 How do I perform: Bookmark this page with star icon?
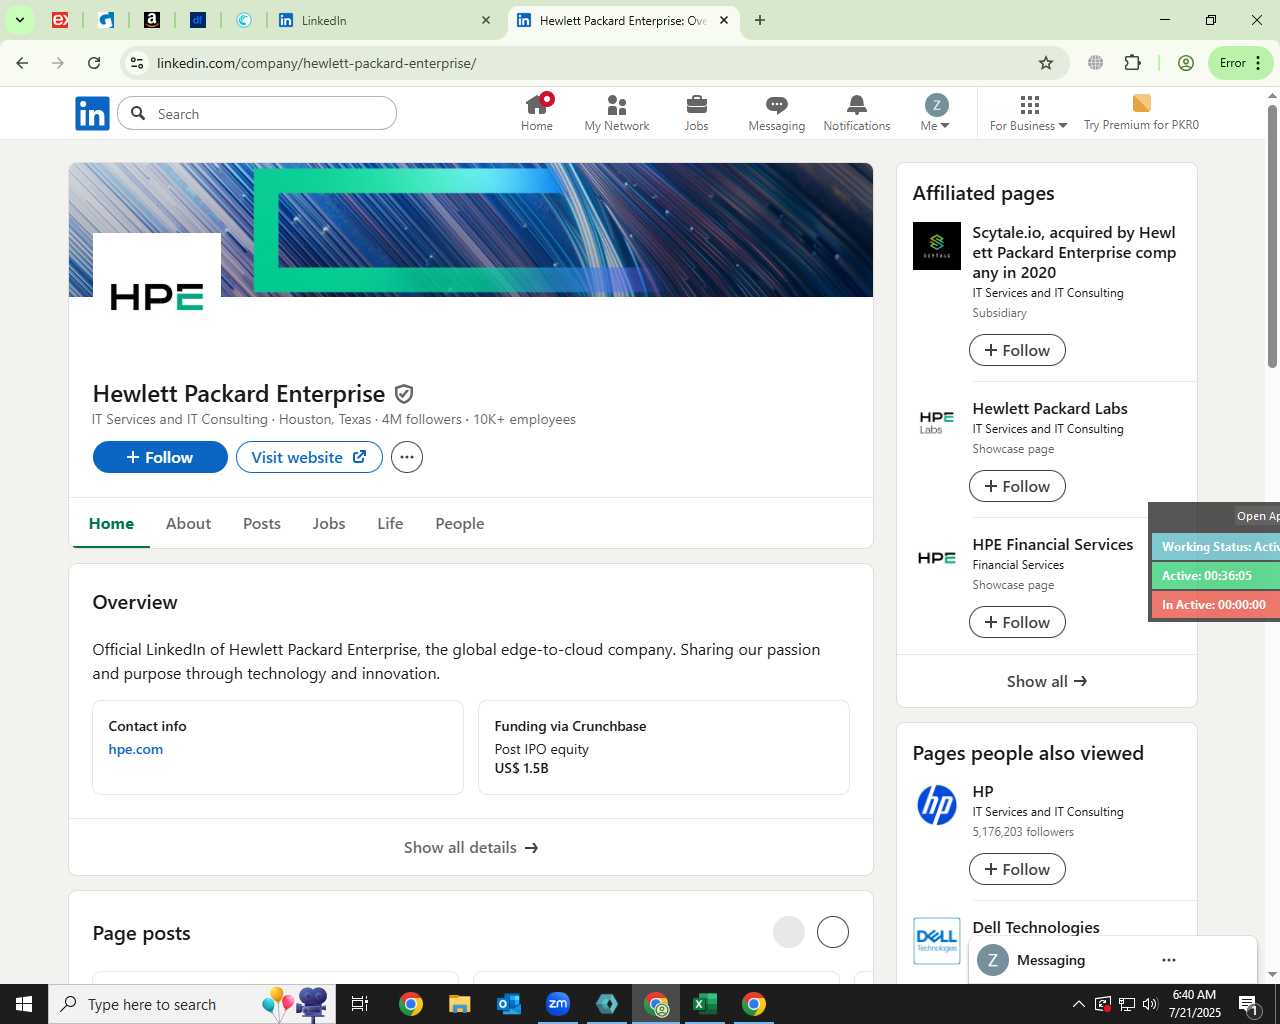click(1046, 63)
